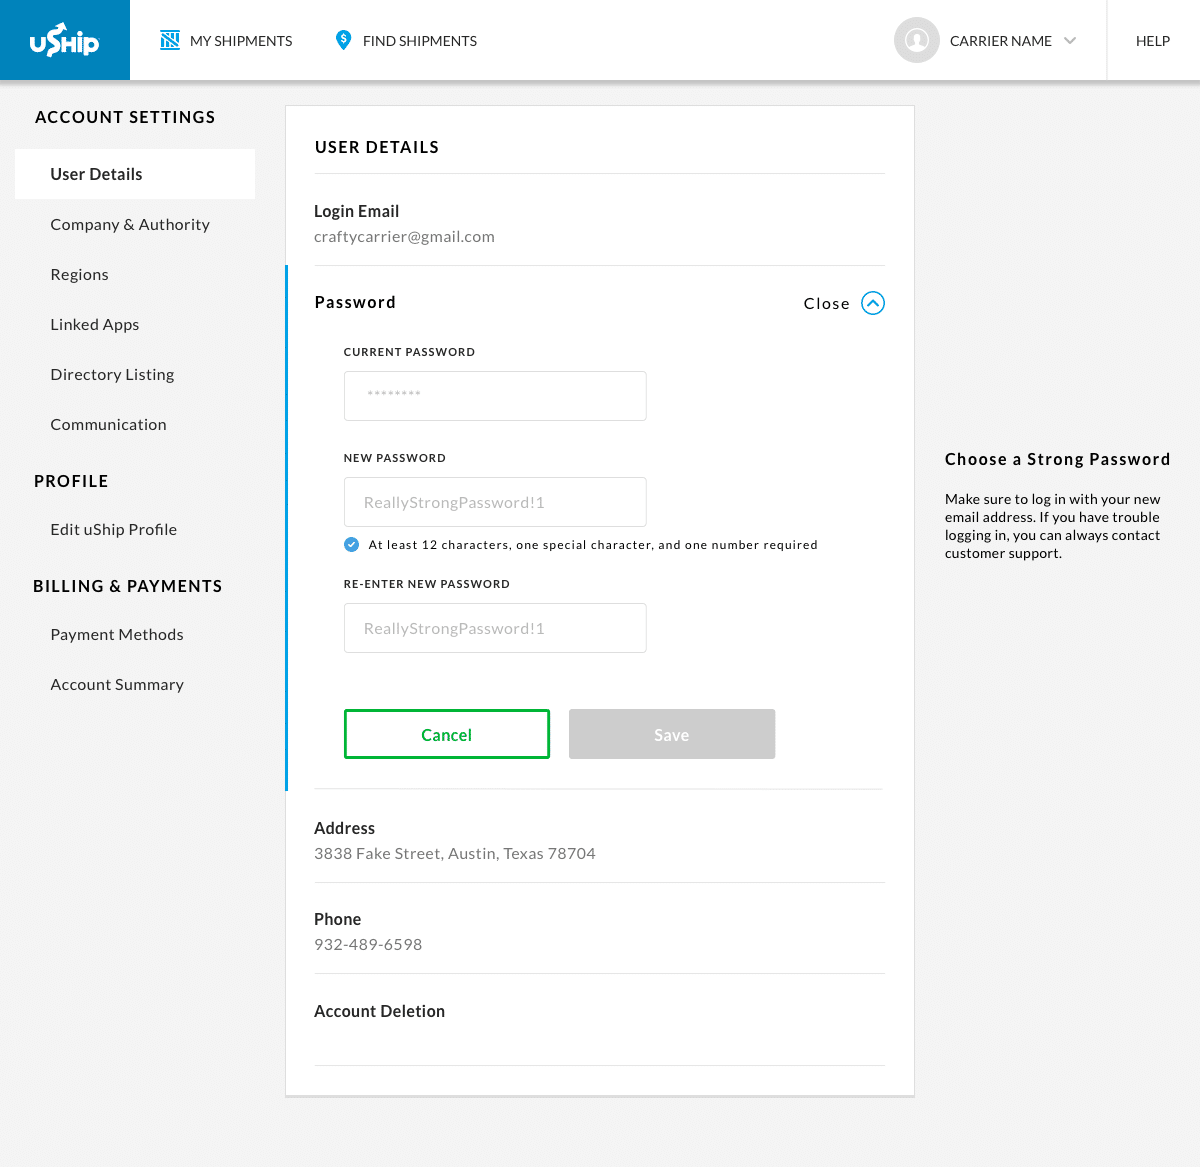The image size is (1200, 1167).
Task: Click the password requirement checkmark icon
Action: click(351, 544)
